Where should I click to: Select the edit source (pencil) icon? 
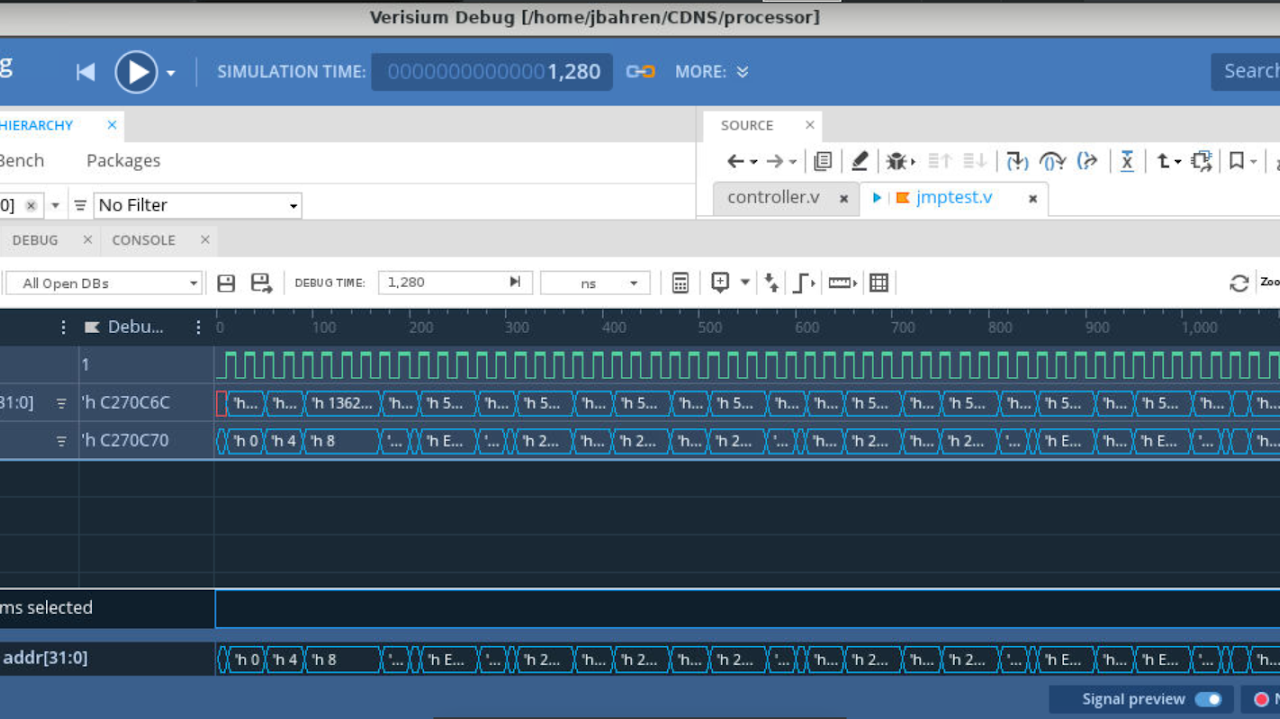pyautogui.click(x=860, y=160)
